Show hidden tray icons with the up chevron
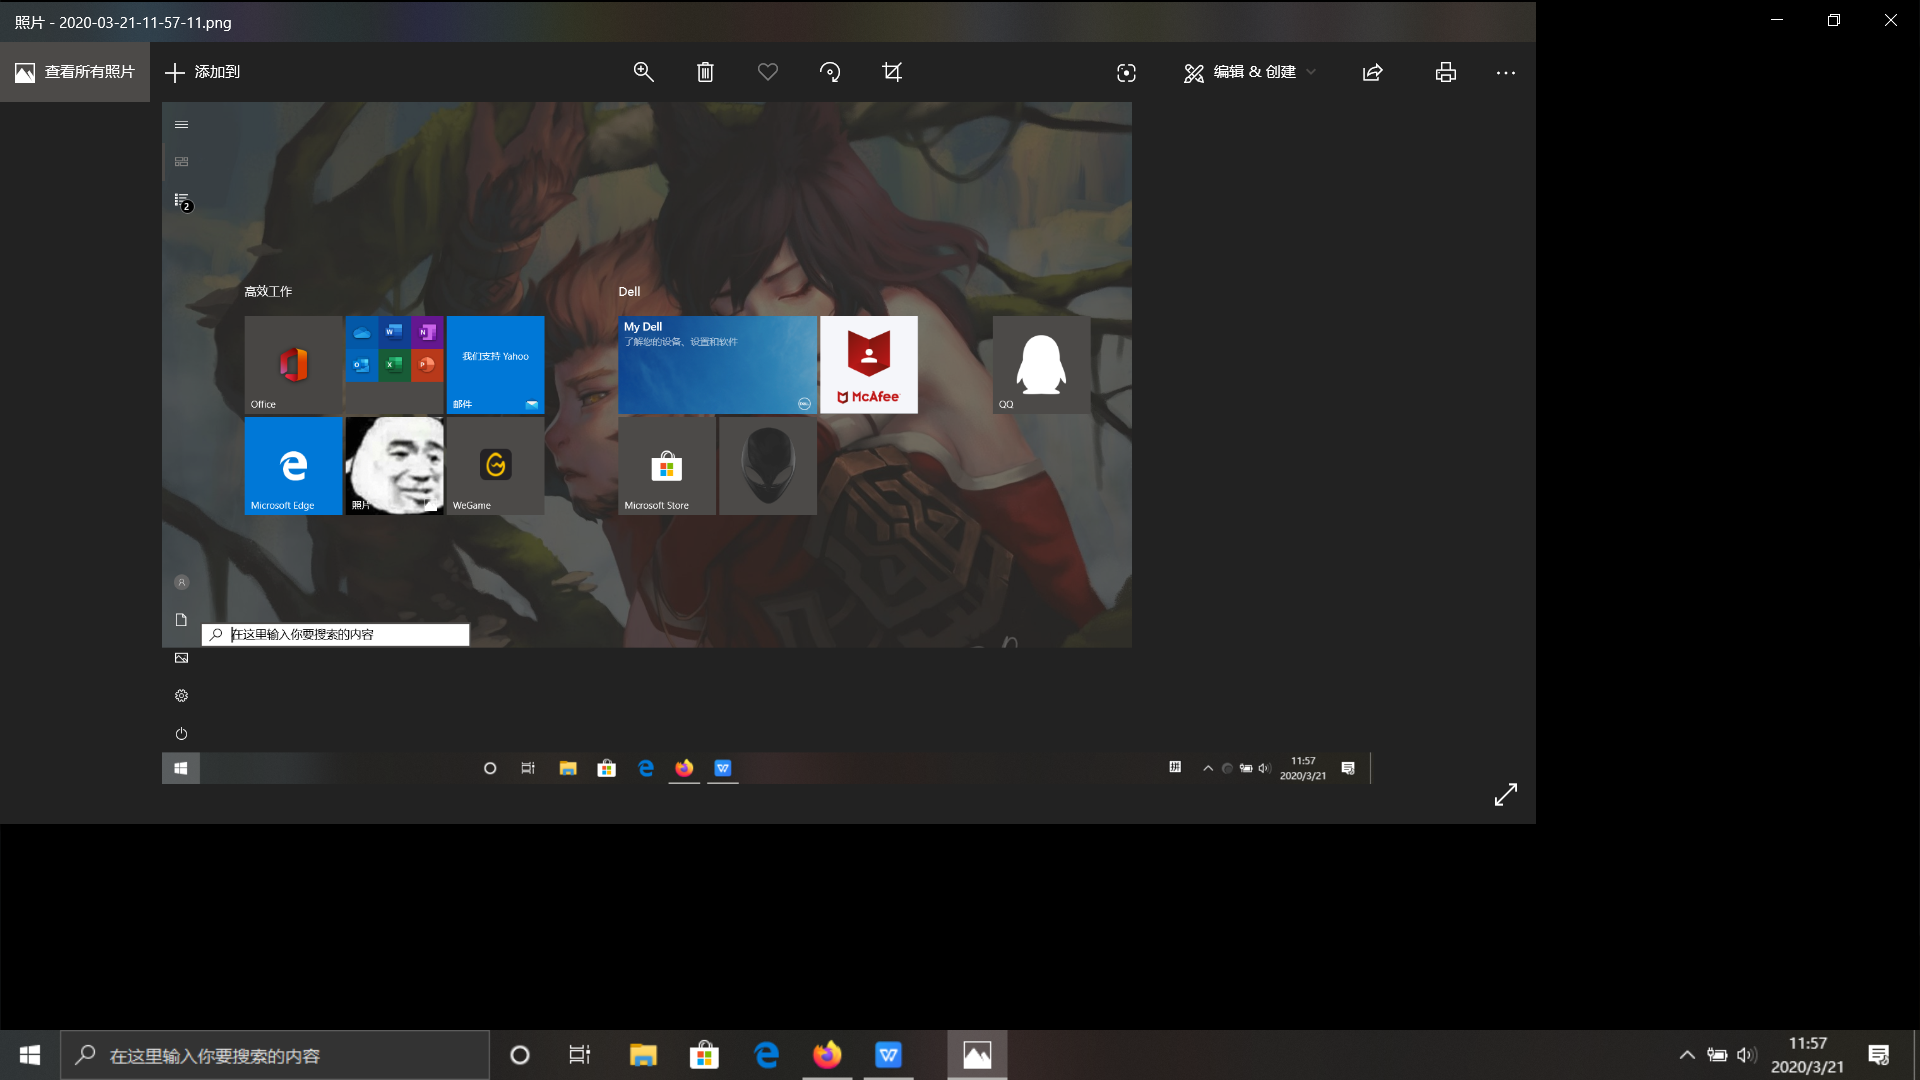 pos(1687,1055)
